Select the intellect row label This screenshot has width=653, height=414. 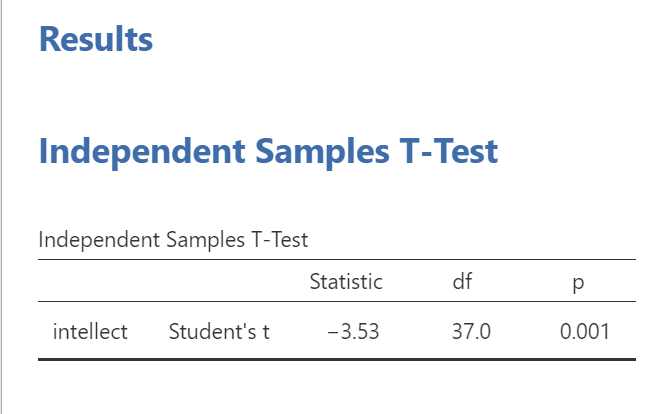point(90,331)
